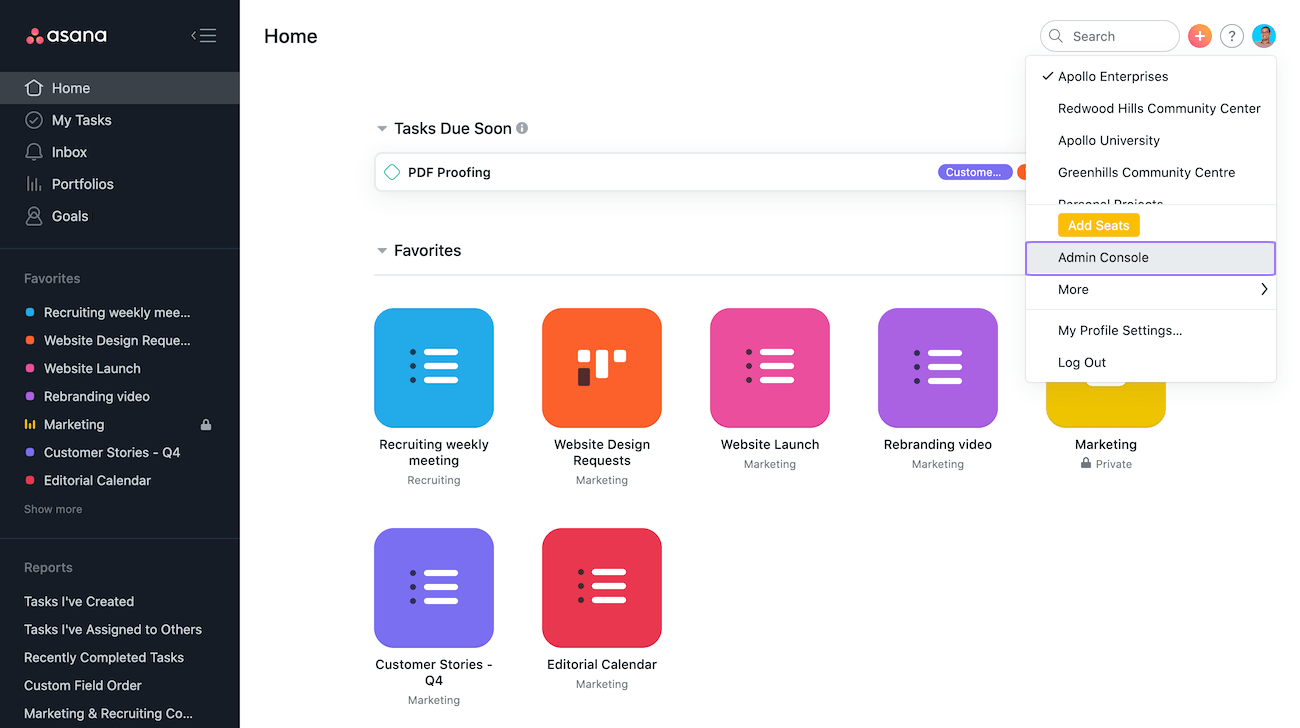
Task: Click the Portfolios bar chart icon
Action: pos(34,184)
